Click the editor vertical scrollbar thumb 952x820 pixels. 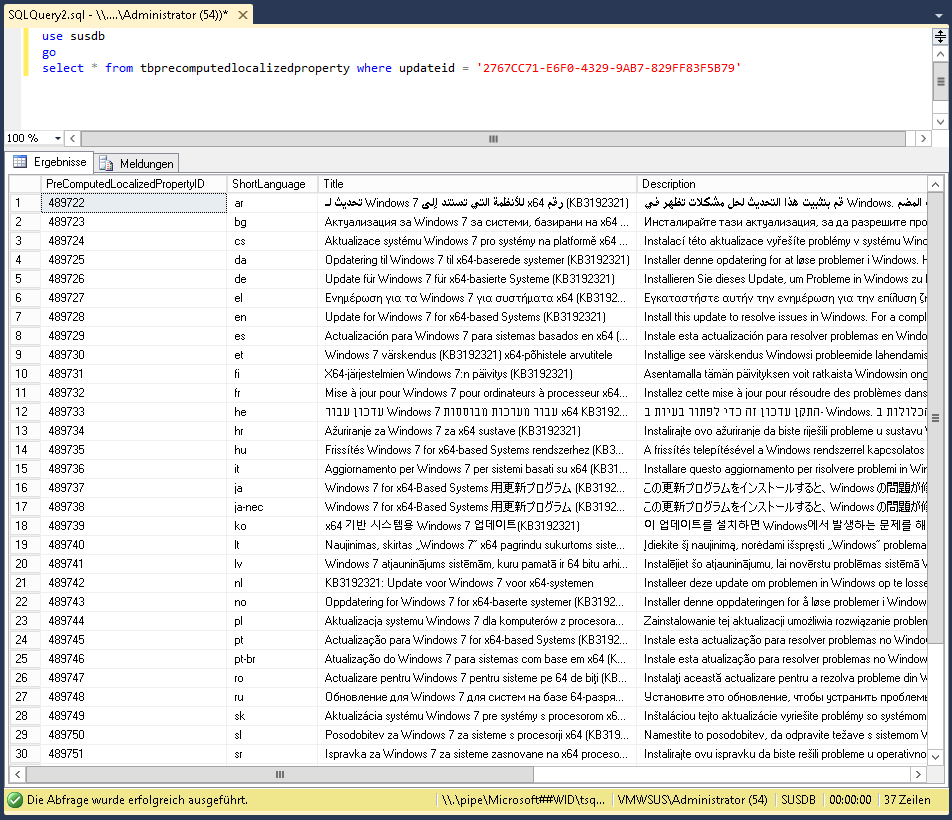tap(940, 83)
